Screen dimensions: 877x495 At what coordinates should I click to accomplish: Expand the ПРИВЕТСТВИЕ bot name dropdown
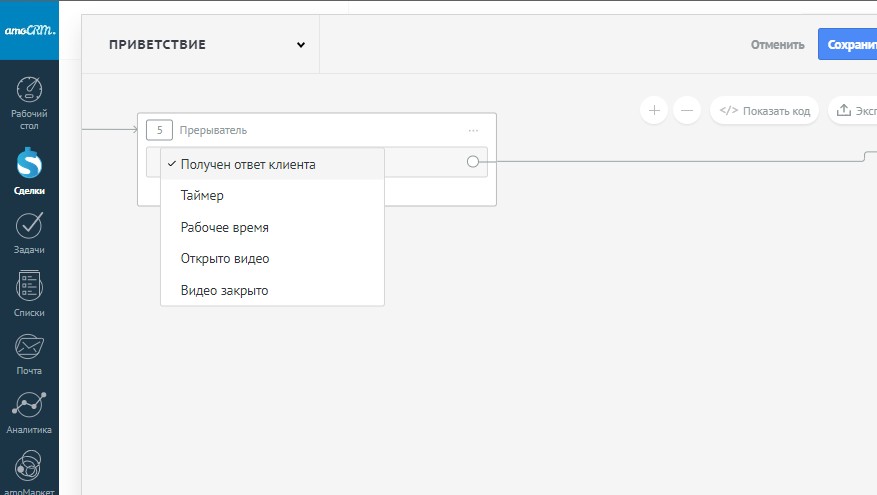(x=300, y=45)
